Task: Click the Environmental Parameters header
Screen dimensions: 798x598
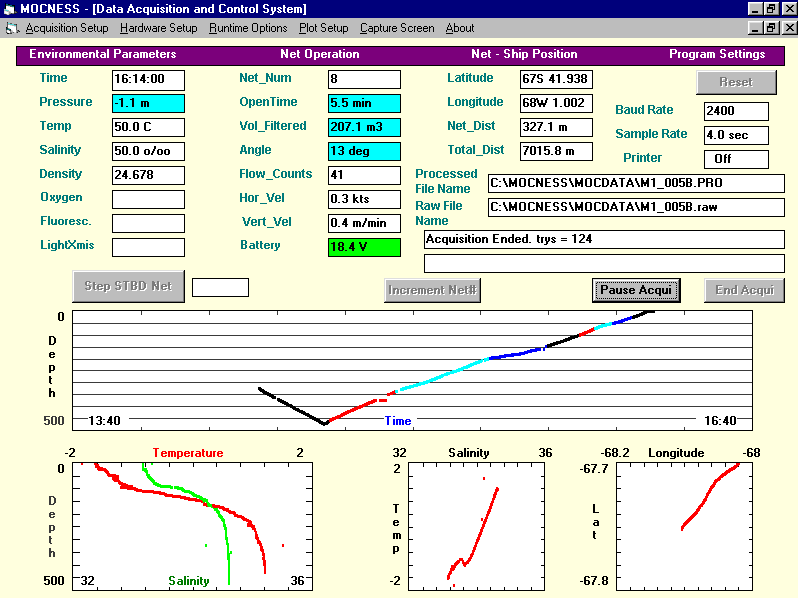Action: pos(103,54)
